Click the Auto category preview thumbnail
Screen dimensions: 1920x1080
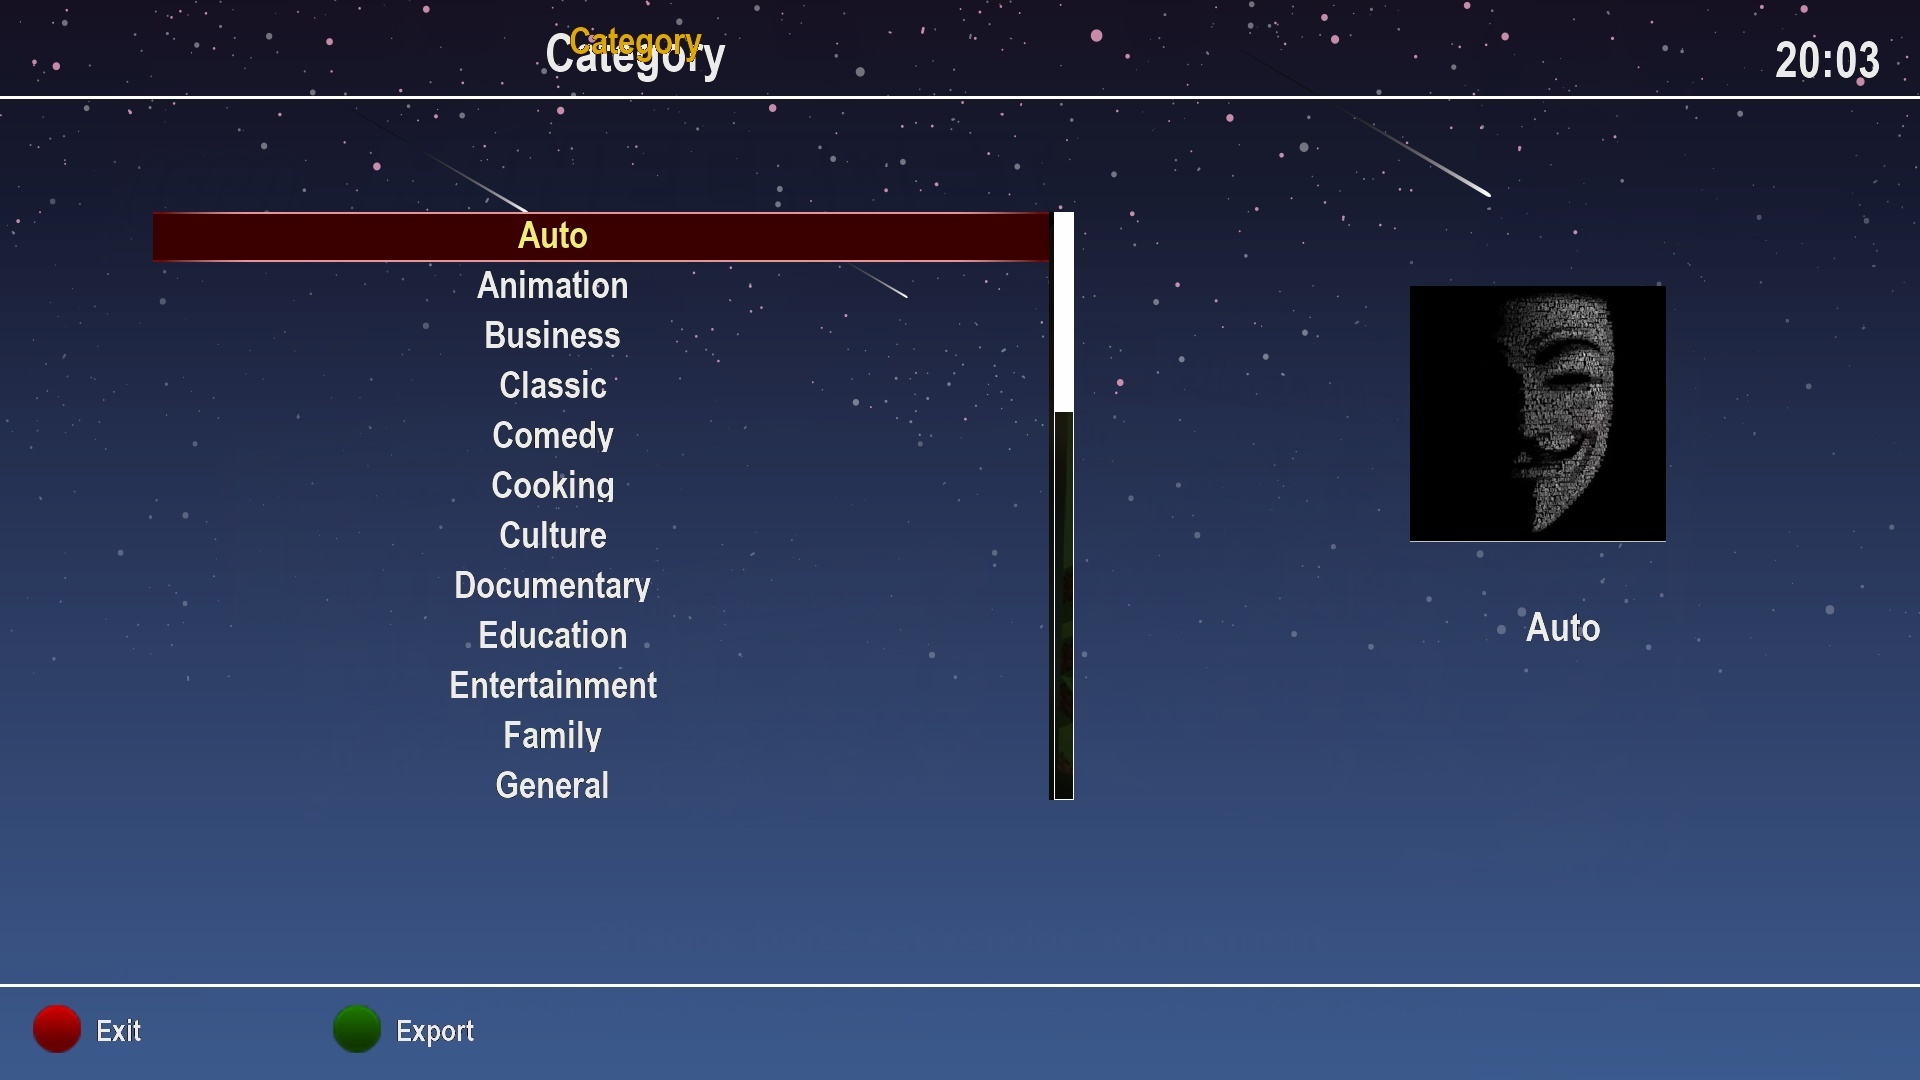point(1538,413)
